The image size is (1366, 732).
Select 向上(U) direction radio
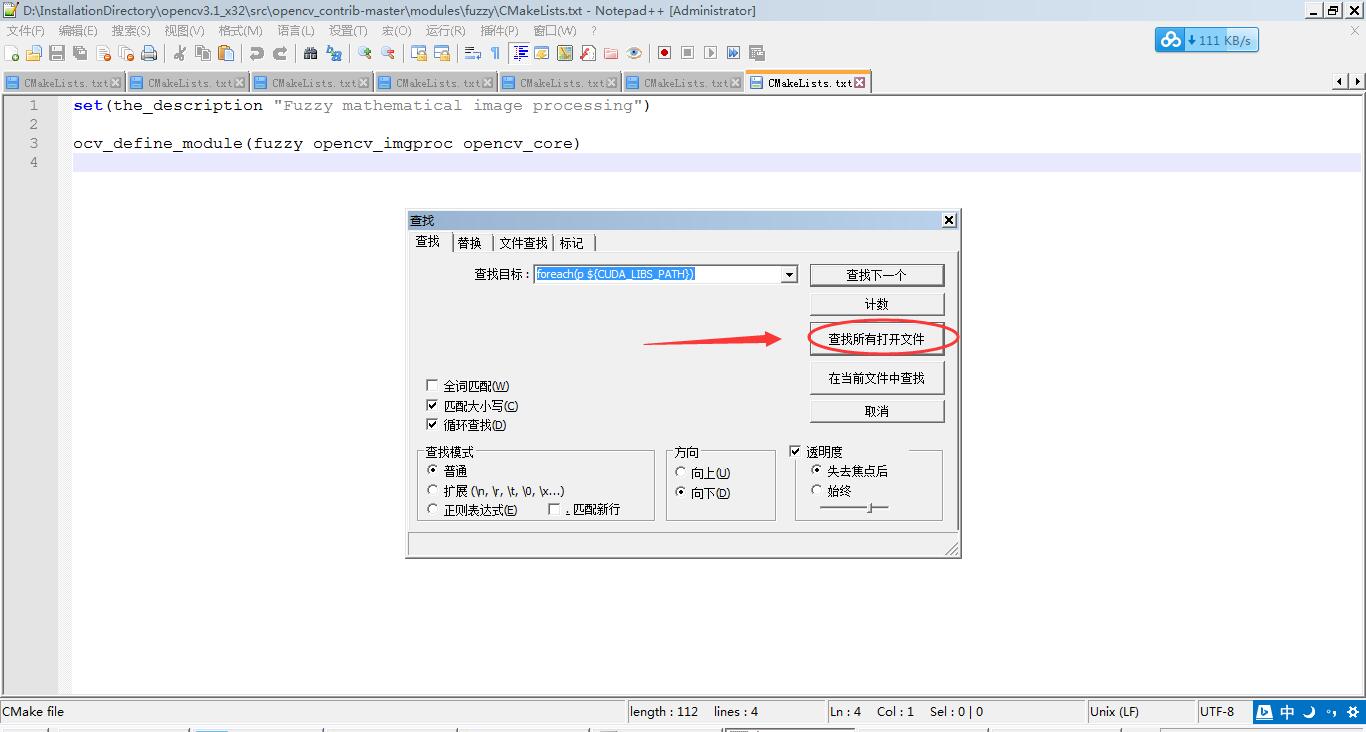(x=681, y=473)
